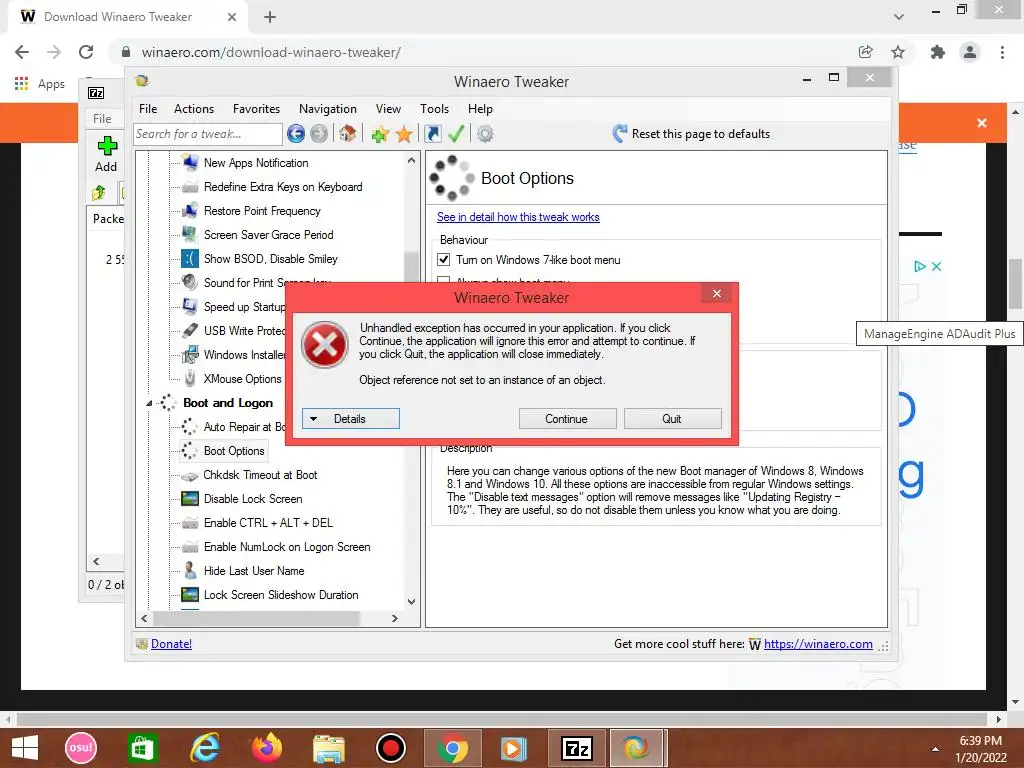This screenshot has width=1024, height=768.
Task: Click the grey Forward arrow in Tweaker toolbar
Action: (x=319, y=134)
